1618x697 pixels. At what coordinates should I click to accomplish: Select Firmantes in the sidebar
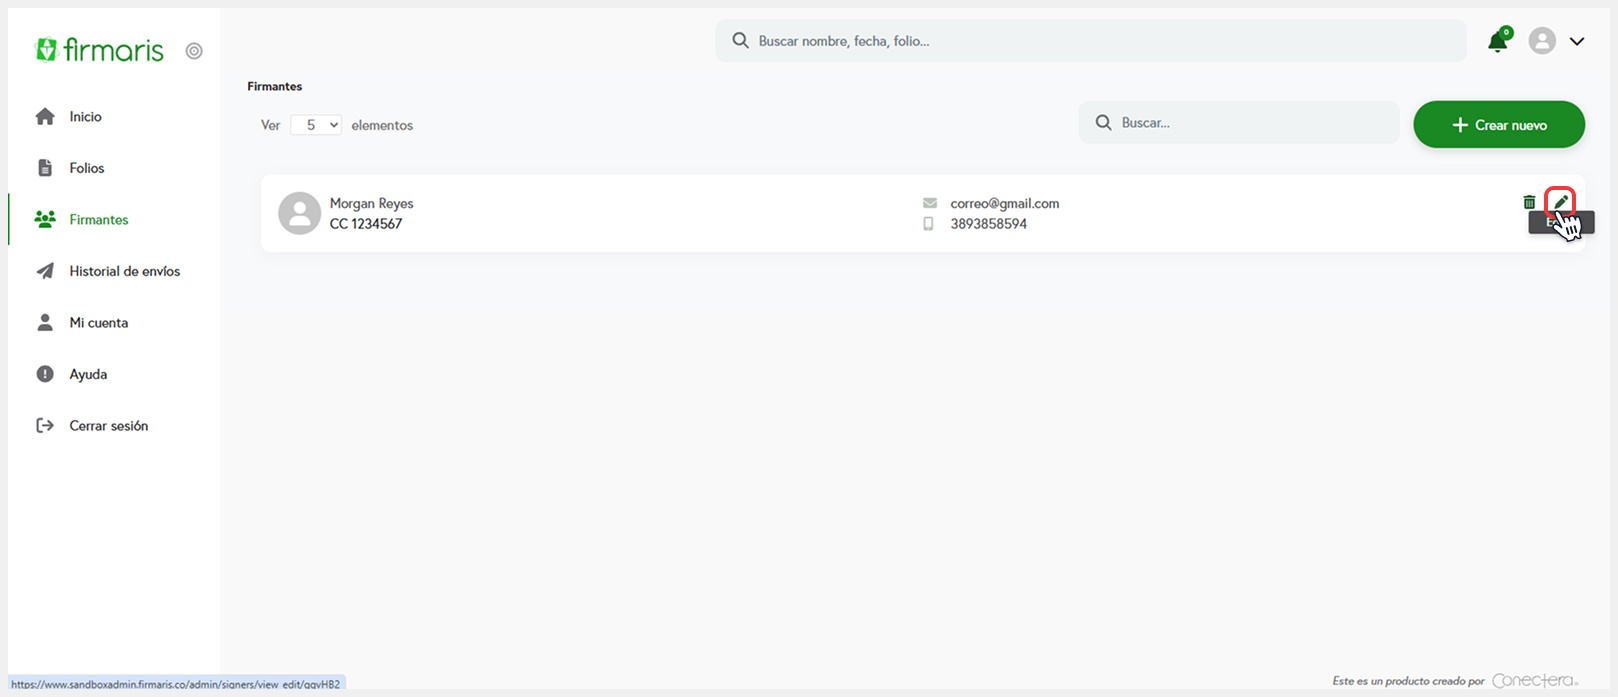click(98, 220)
